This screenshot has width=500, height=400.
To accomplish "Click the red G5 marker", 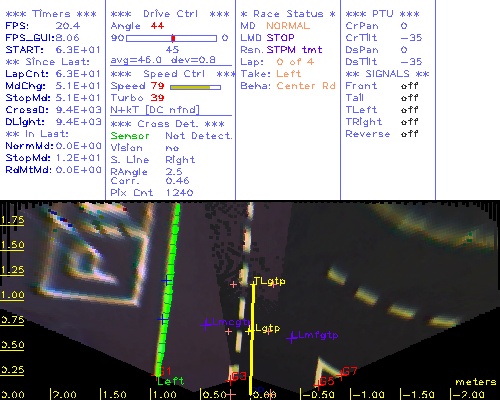I will point(325,382).
